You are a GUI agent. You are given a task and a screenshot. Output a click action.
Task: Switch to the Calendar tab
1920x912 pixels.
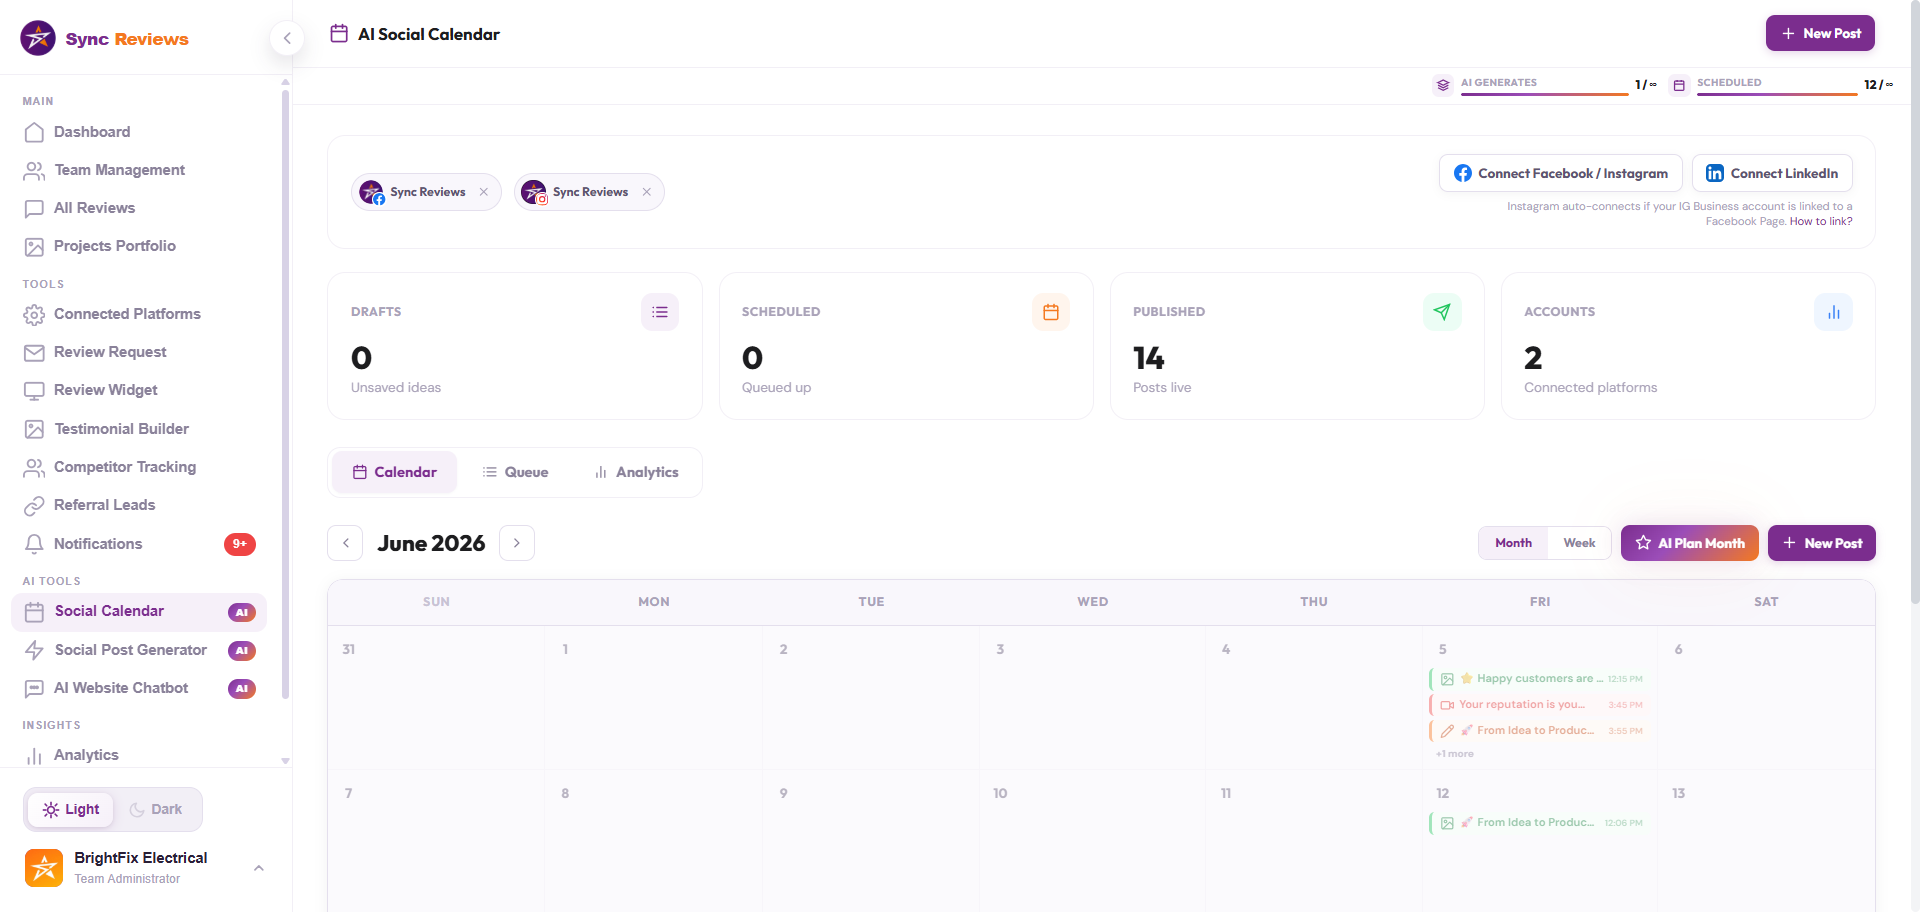(395, 472)
